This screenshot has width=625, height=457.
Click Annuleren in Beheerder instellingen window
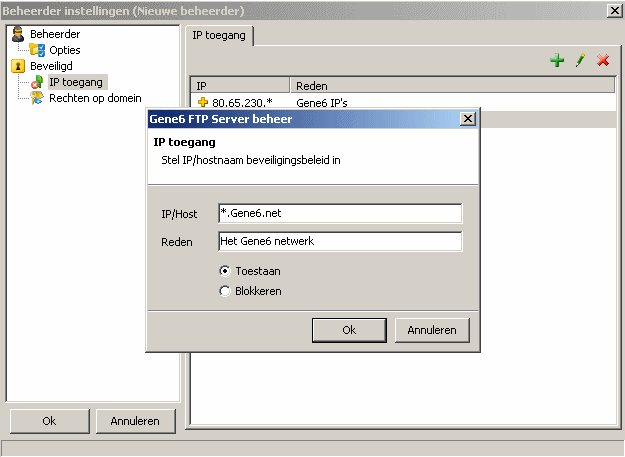point(135,421)
